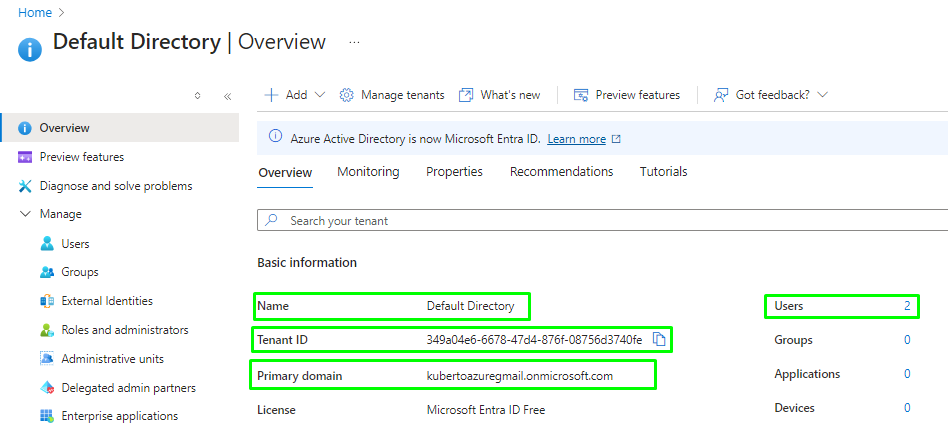948x429 pixels.
Task: Click the sidebar up-down sort arrows icon
Action: (197, 95)
